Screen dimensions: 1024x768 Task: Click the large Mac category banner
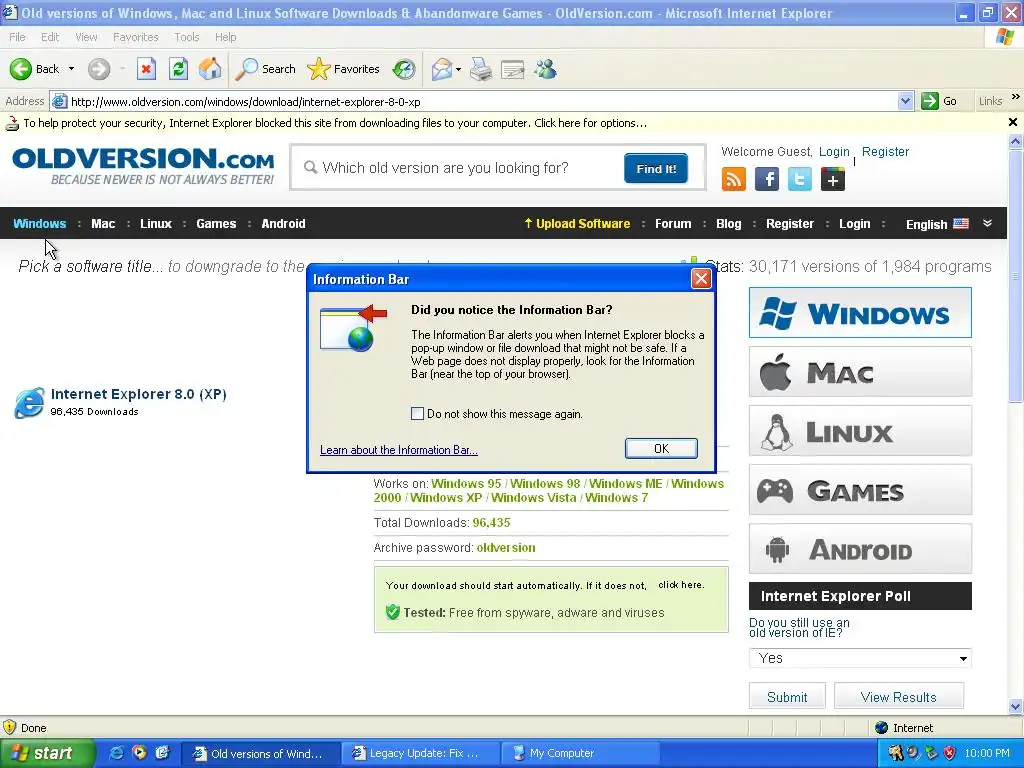860,372
